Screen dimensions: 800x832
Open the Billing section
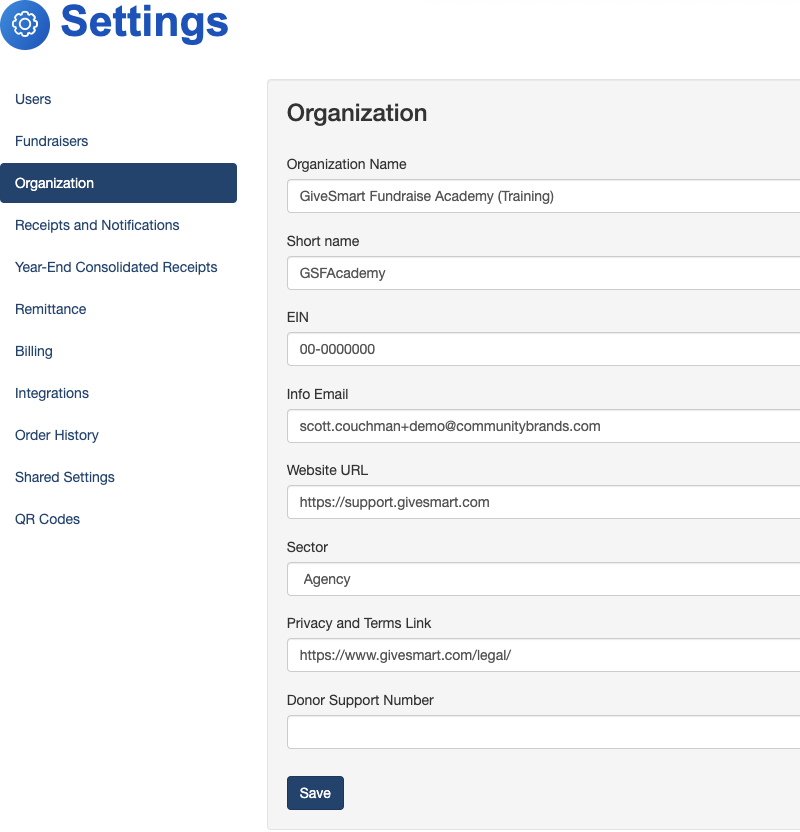(33, 351)
